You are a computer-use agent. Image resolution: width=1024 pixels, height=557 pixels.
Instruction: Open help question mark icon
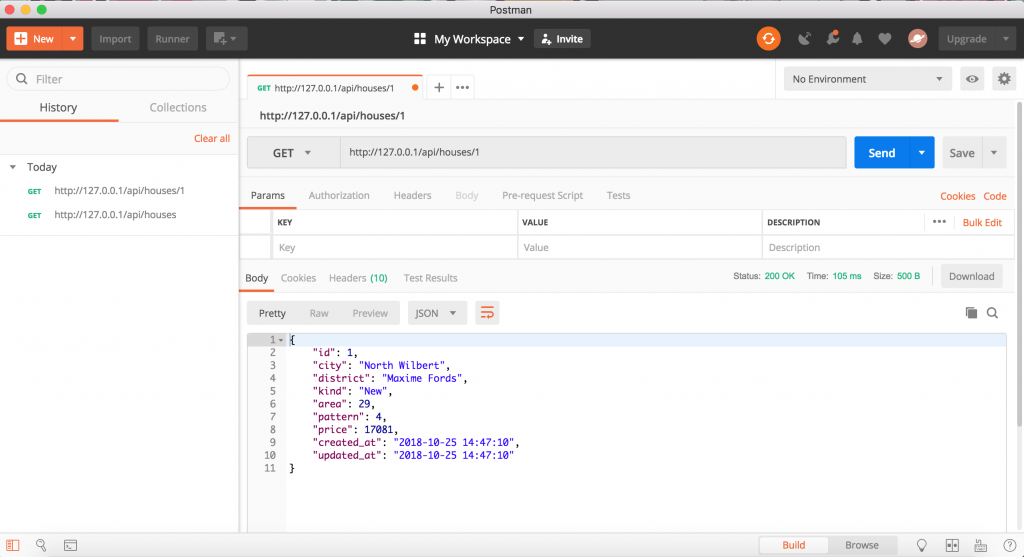pos(1009,545)
